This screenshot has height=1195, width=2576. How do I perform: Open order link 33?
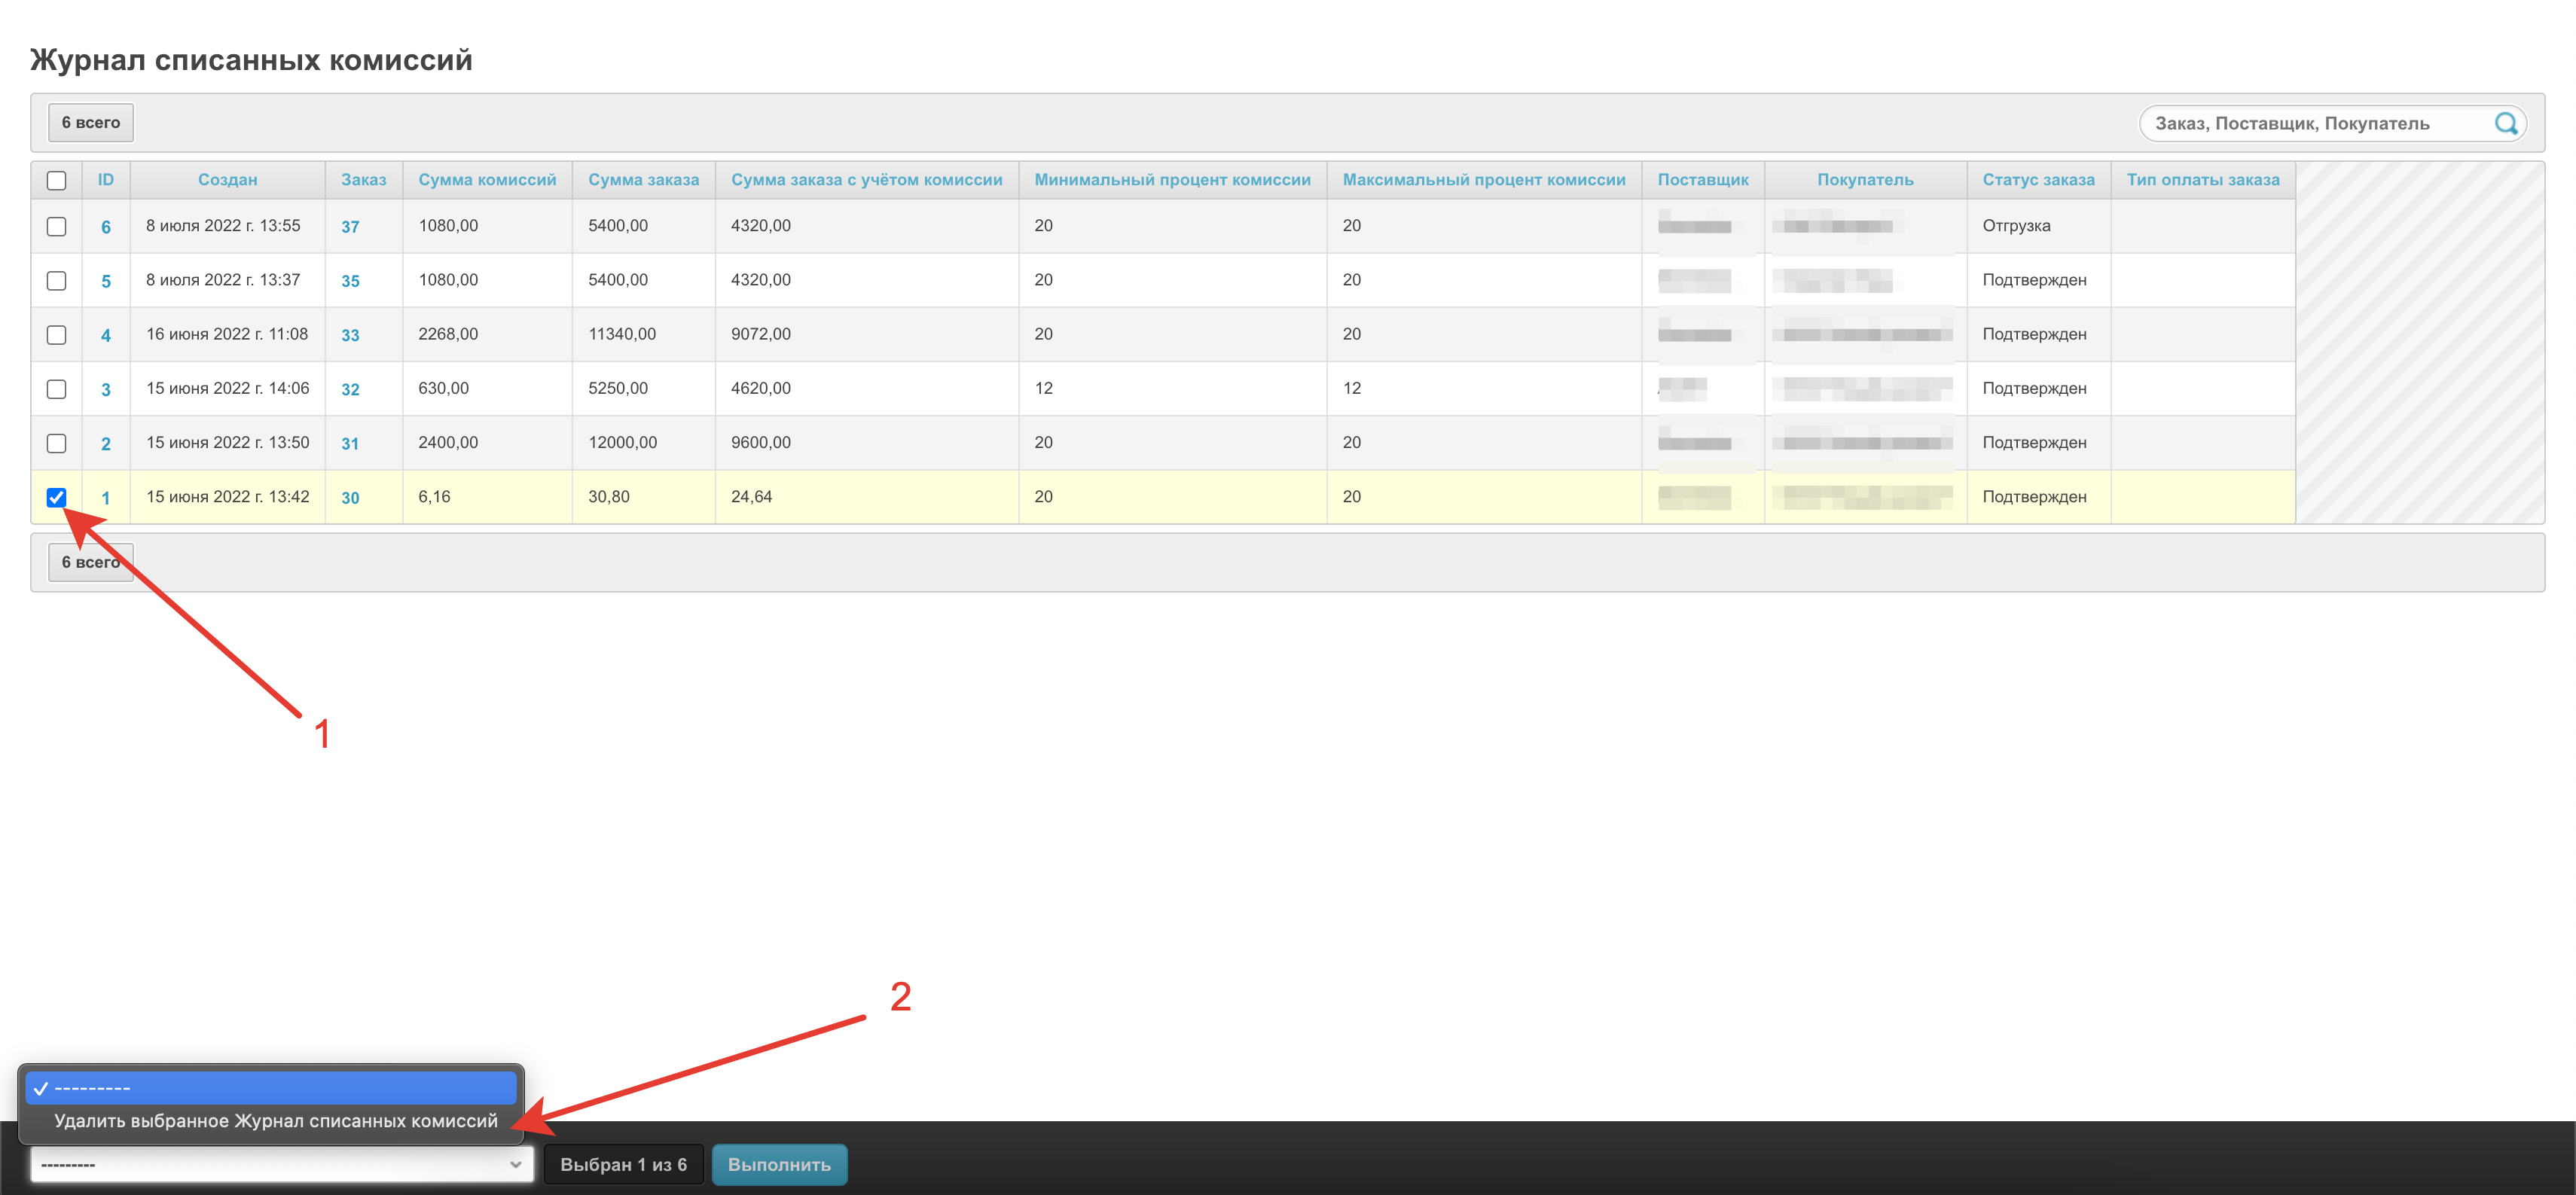coord(350,335)
